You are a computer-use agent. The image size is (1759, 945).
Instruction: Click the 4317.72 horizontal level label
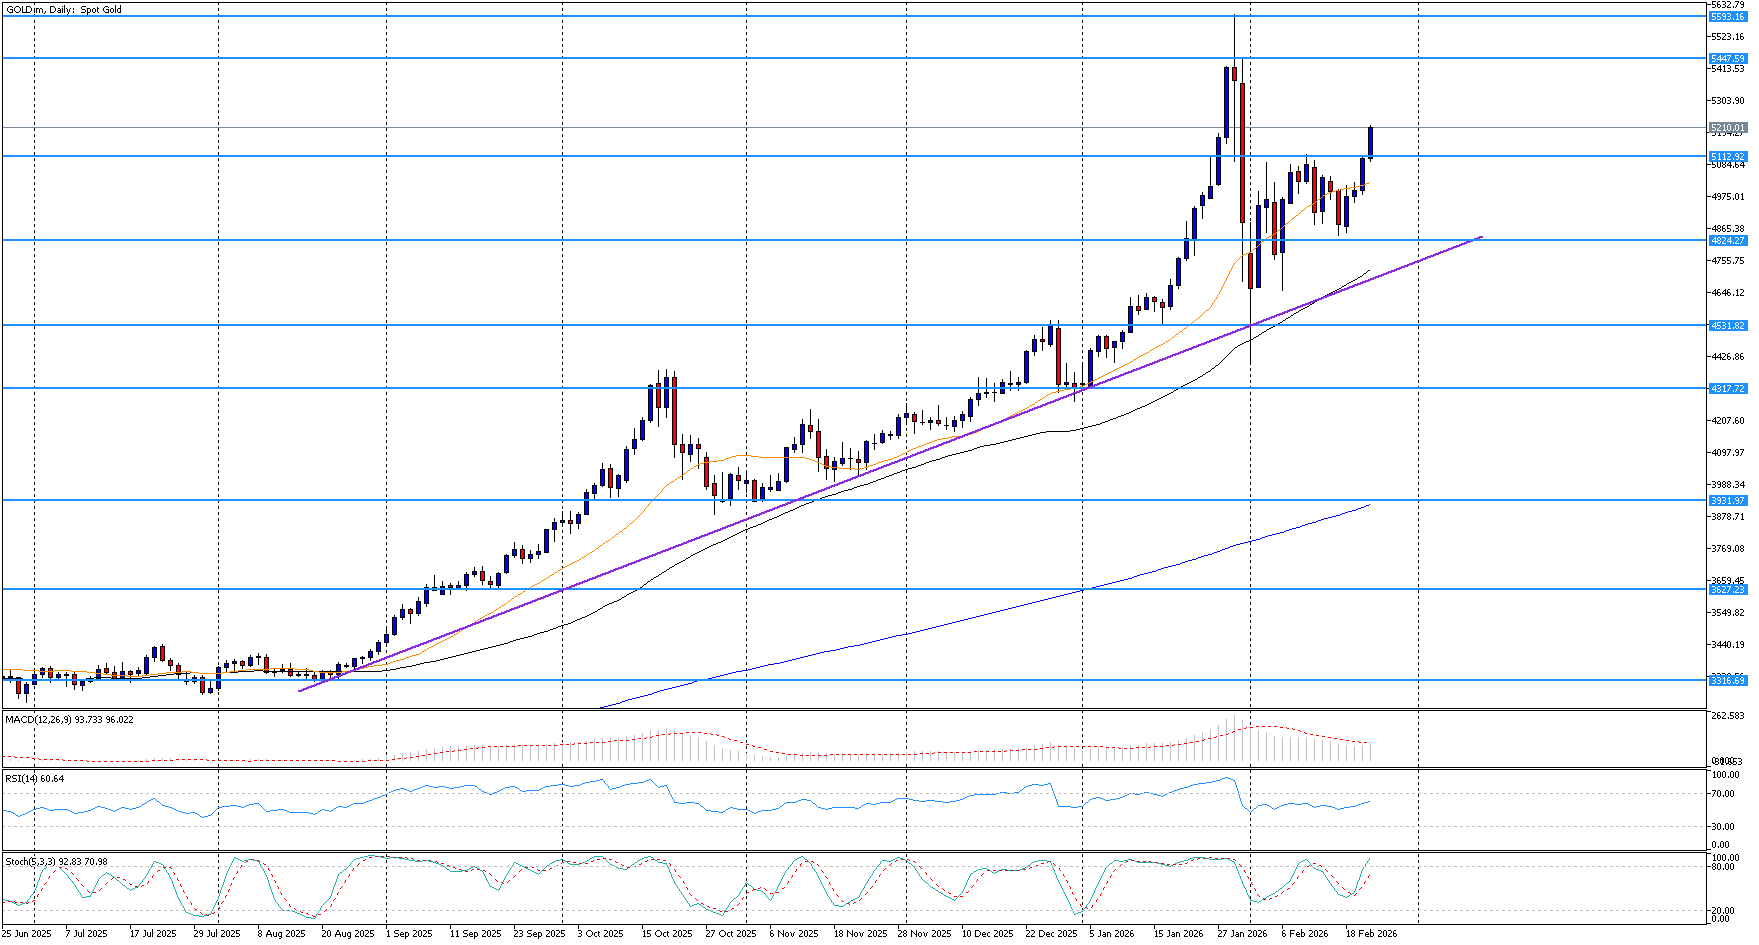[x=1727, y=389]
